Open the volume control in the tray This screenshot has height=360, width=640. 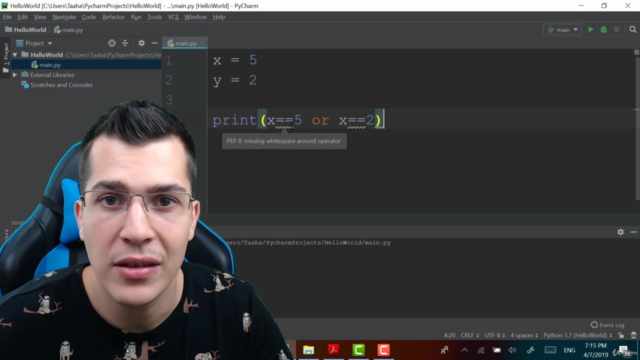512,350
